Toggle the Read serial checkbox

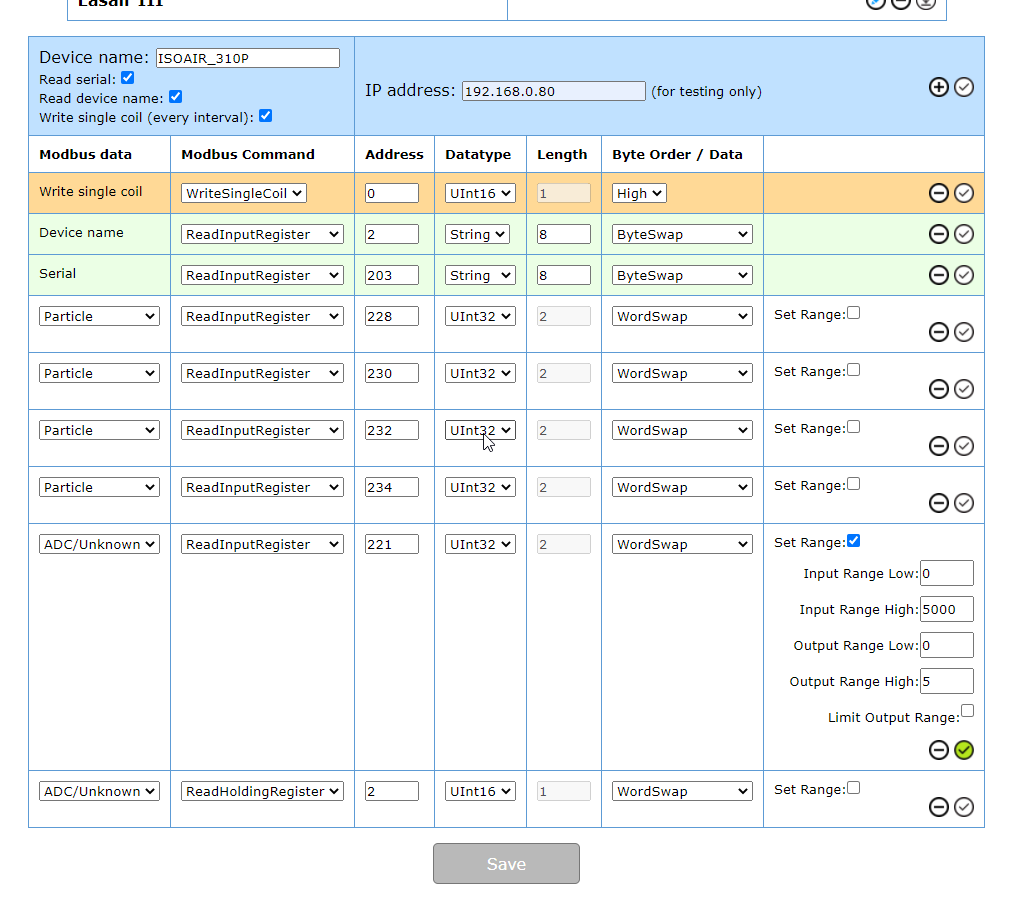point(127,78)
